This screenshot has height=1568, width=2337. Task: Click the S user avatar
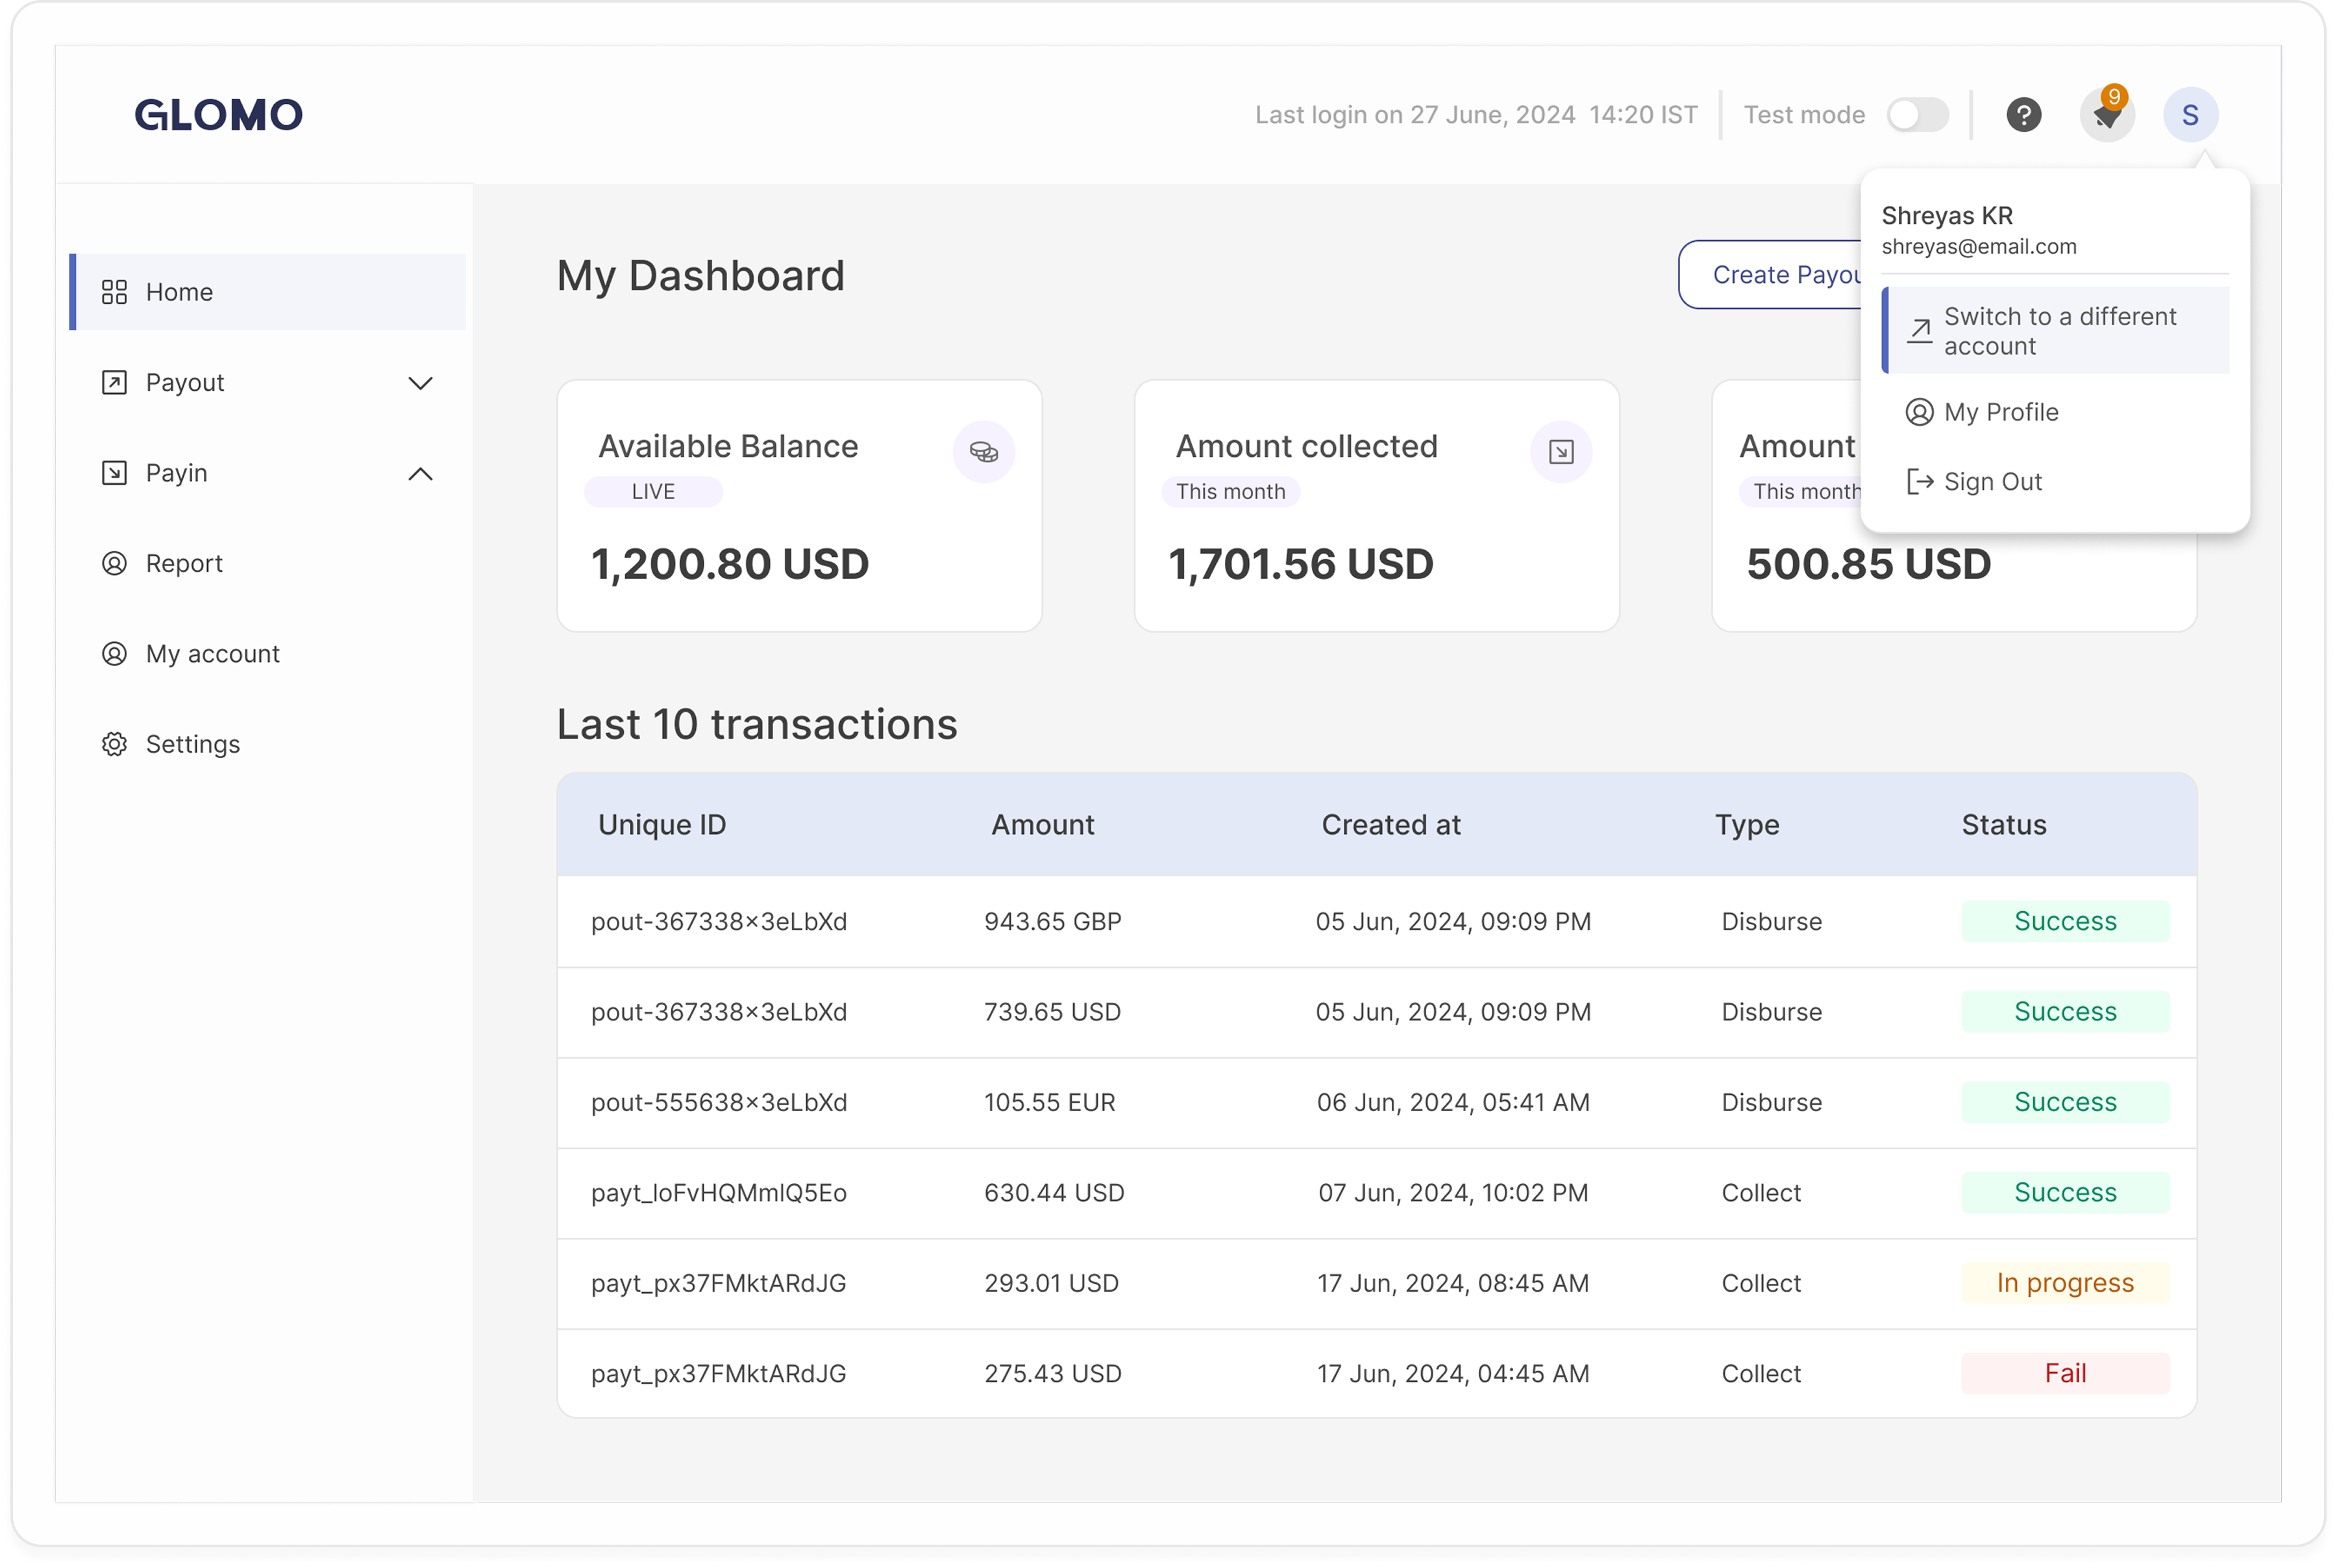coord(2190,115)
